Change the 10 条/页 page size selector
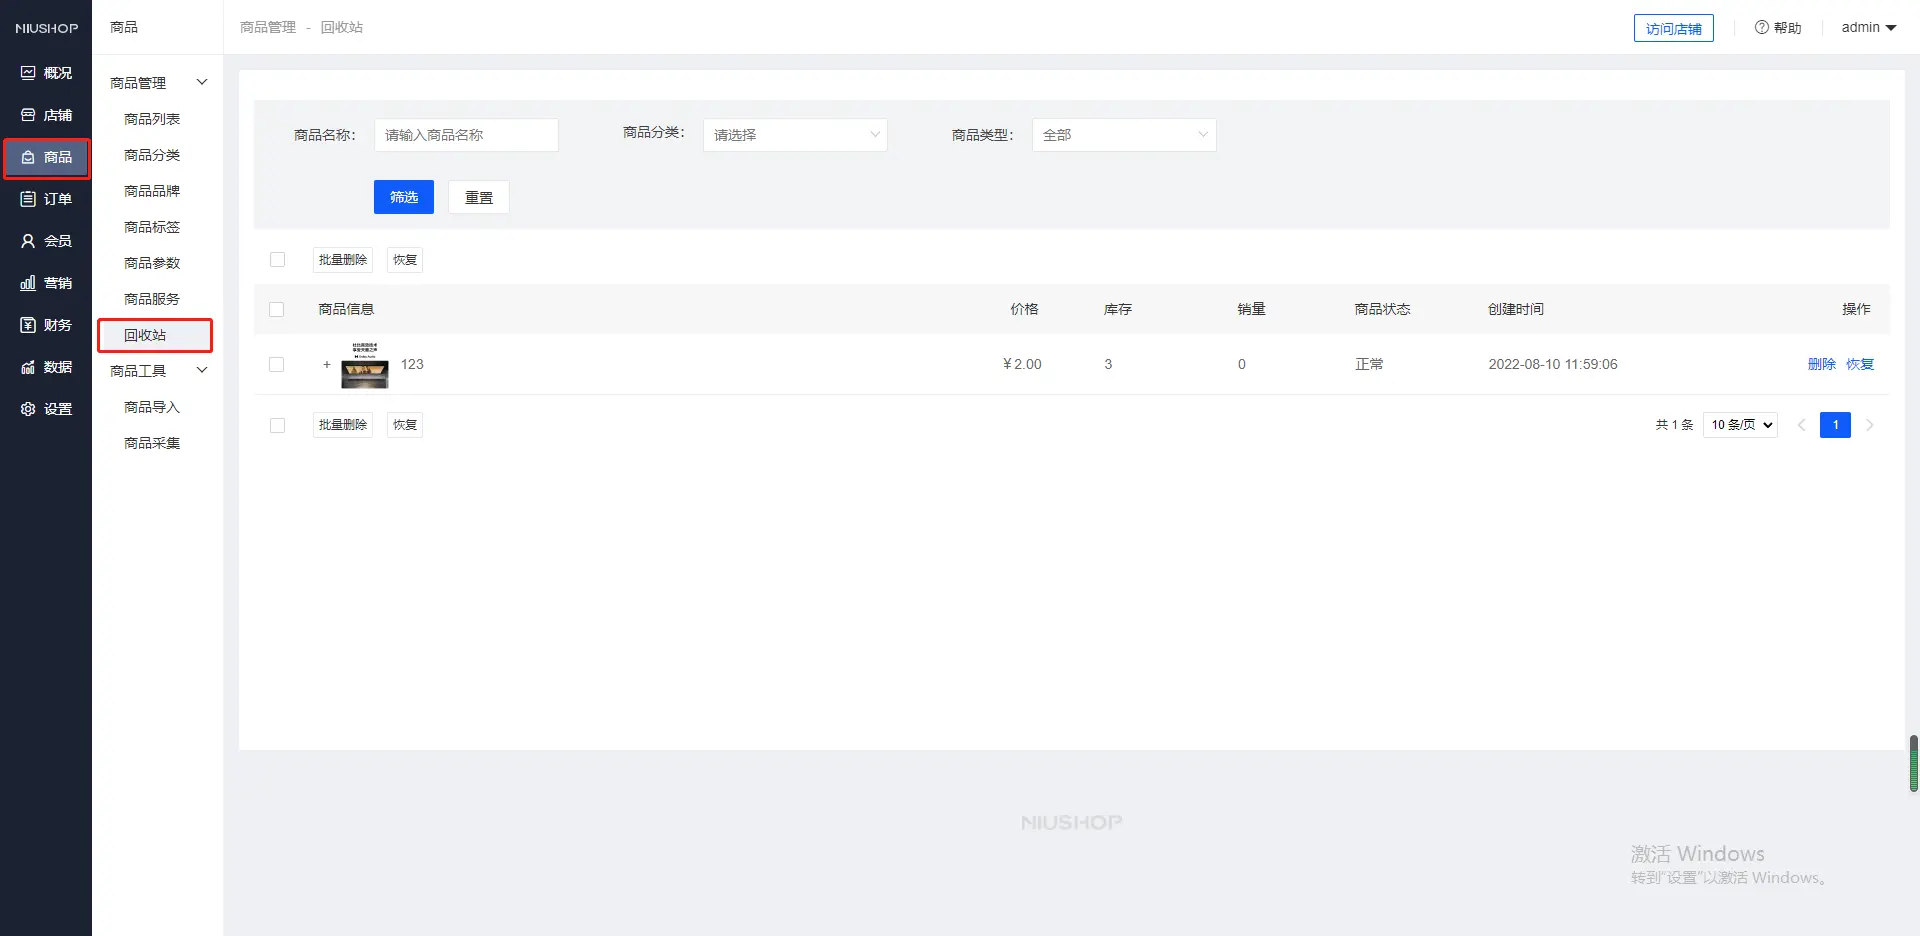Viewport: 1920px width, 936px height. point(1740,425)
